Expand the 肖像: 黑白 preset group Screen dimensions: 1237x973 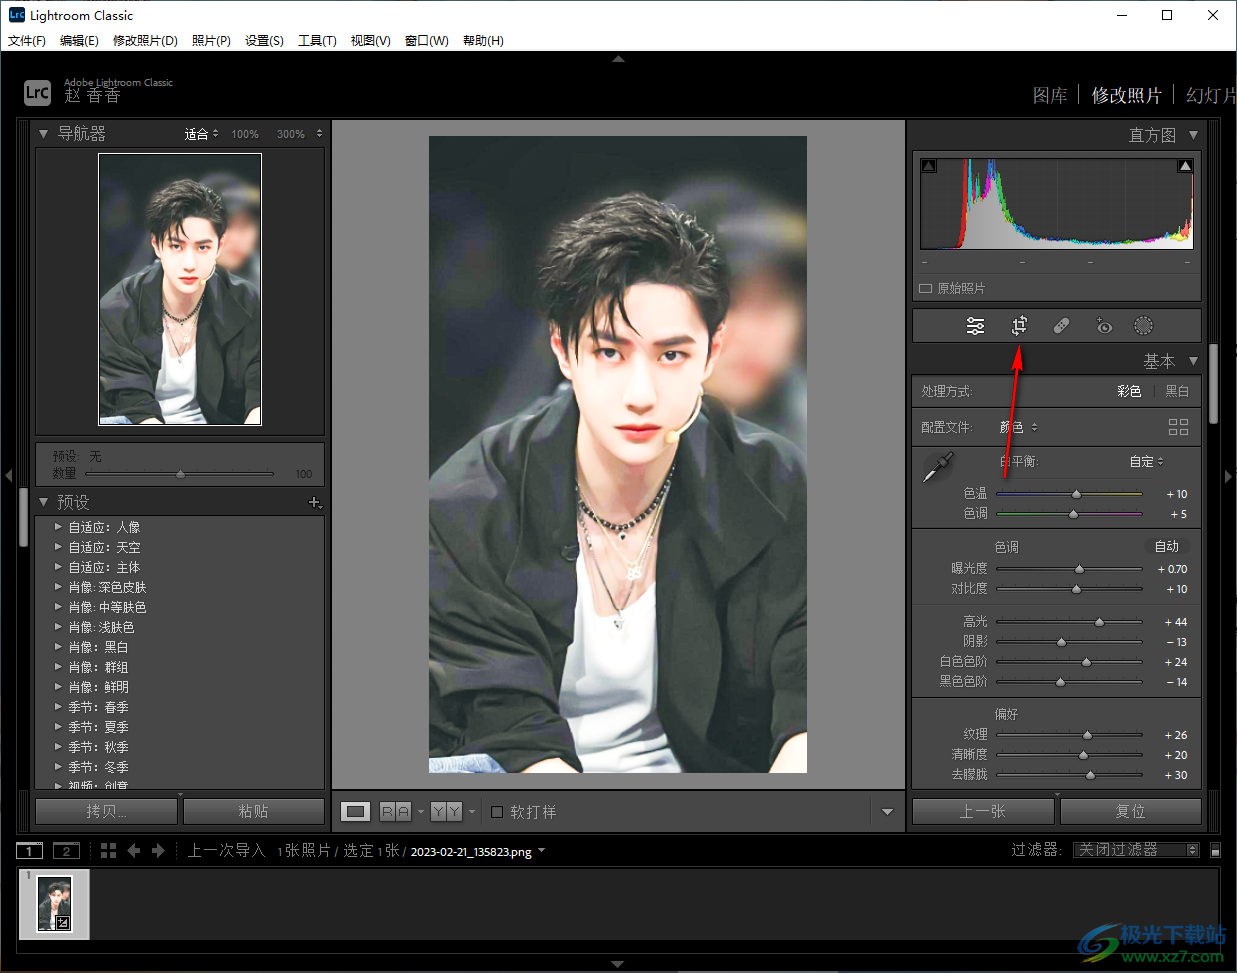tap(58, 647)
